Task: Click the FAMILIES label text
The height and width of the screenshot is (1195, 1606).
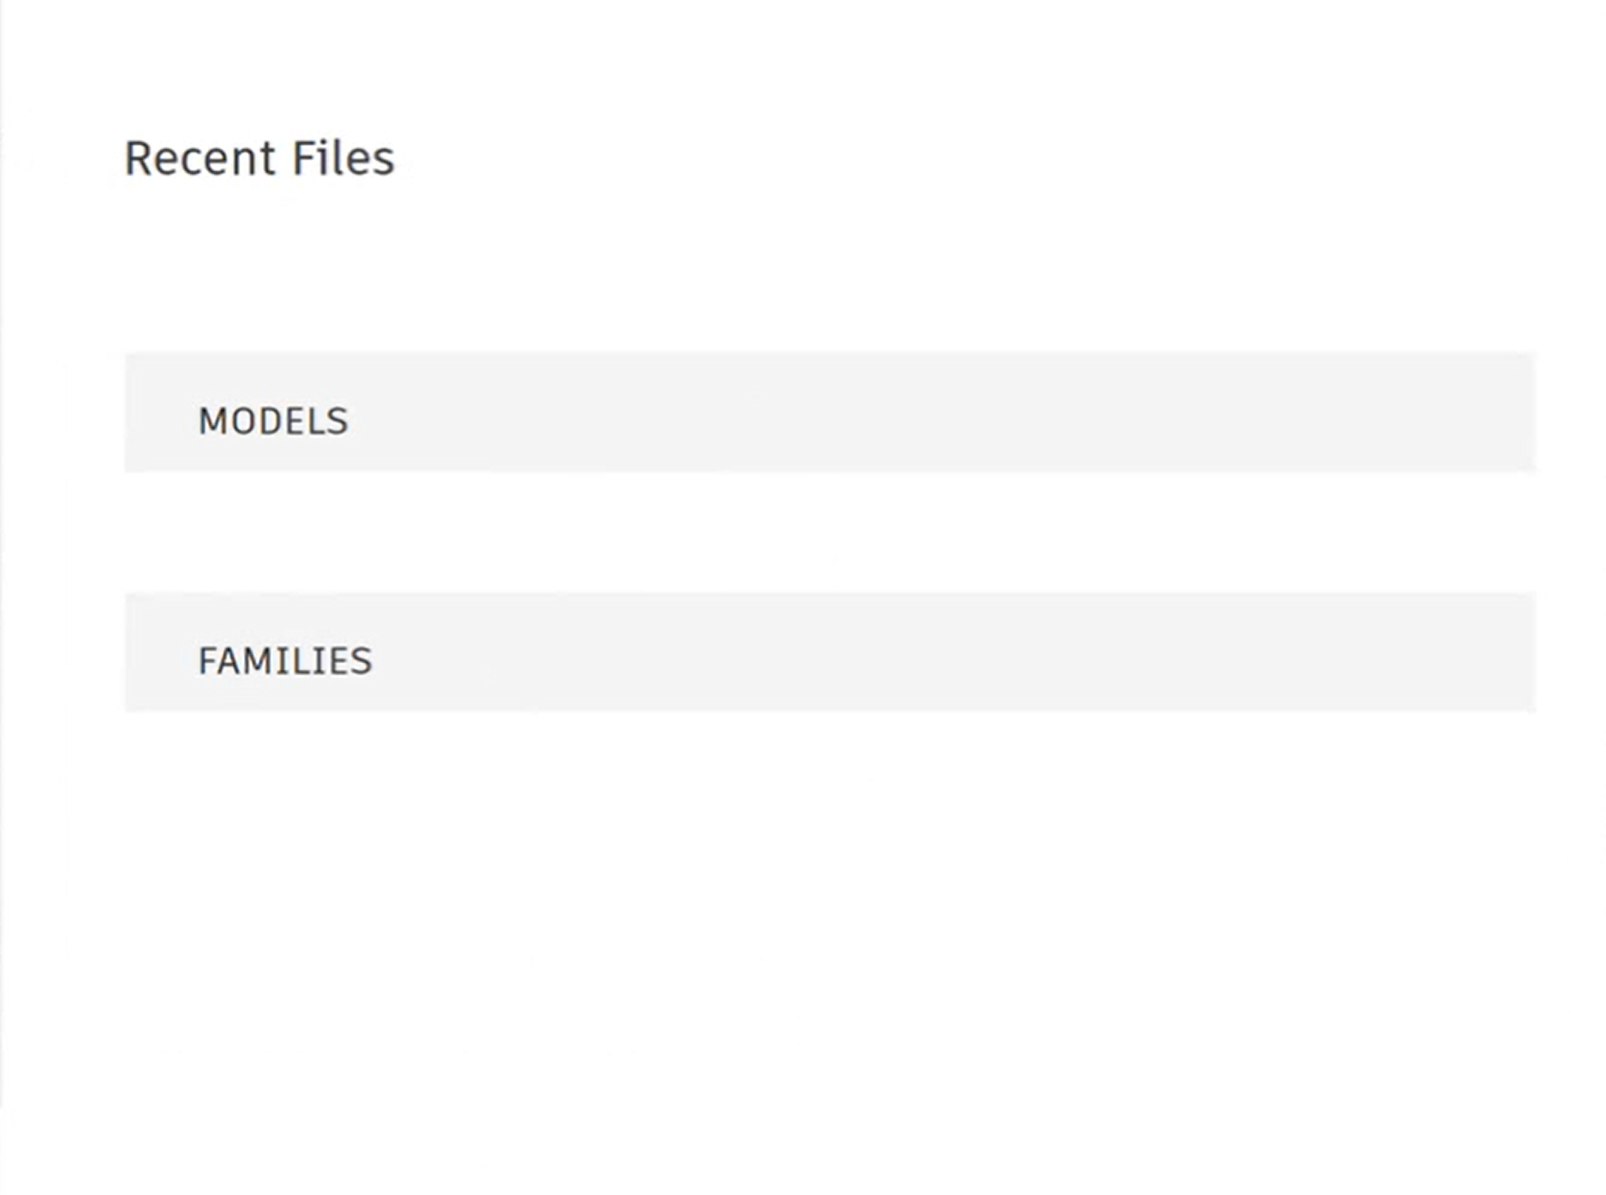Action: click(286, 660)
